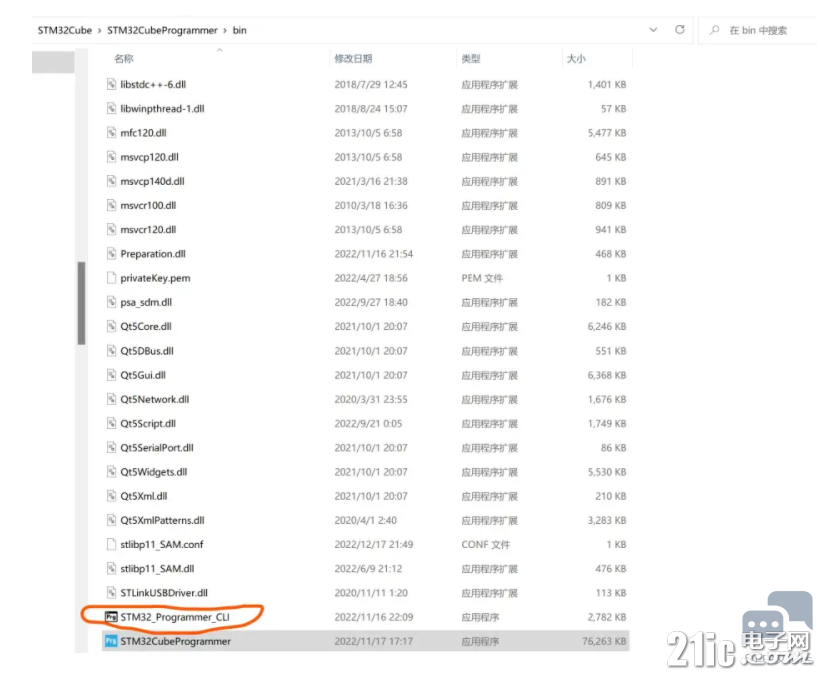Click the date 2022/11/16 22:09
This screenshot has width=821, height=674.
click(374, 617)
